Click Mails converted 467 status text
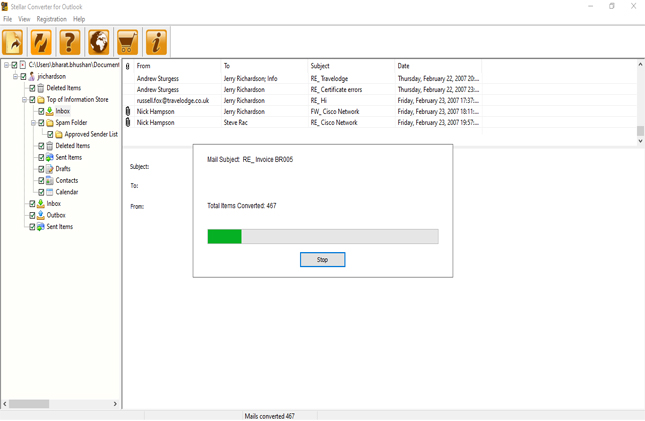 (x=269, y=416)
